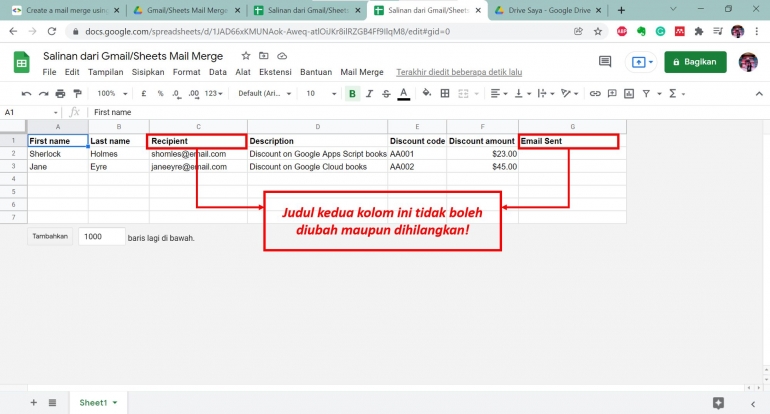
Task: Open the Ekstensi menu
Action: tap(275, 72)
